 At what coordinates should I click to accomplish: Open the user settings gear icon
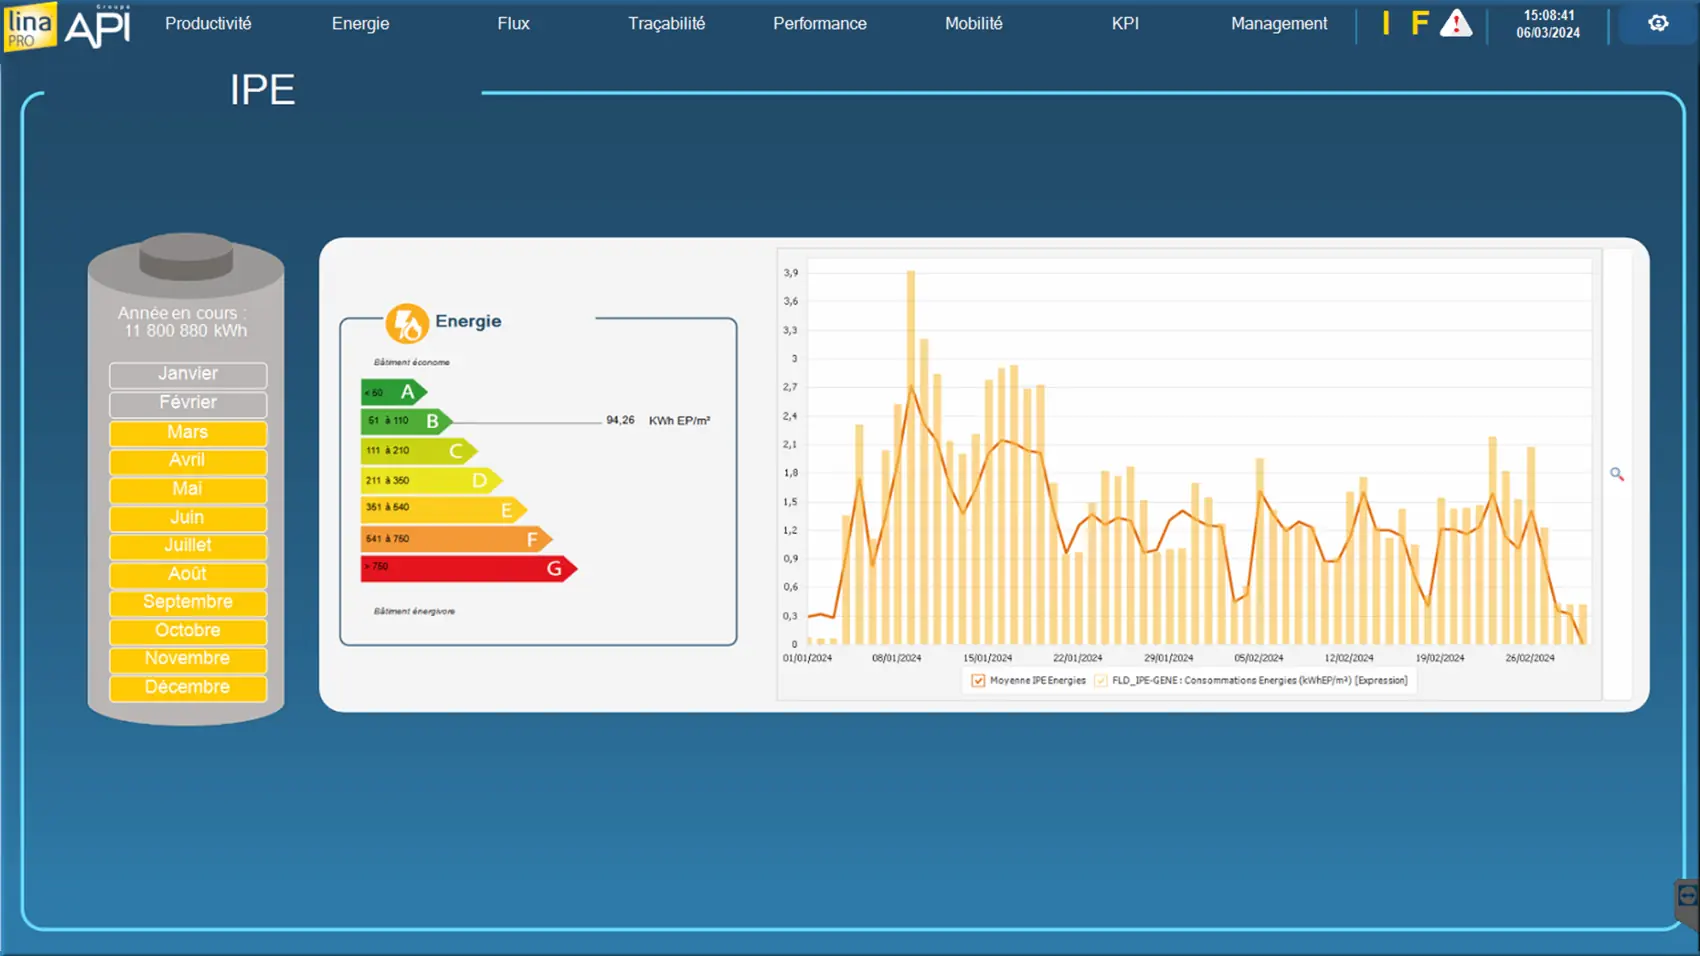coord(1658,23)
